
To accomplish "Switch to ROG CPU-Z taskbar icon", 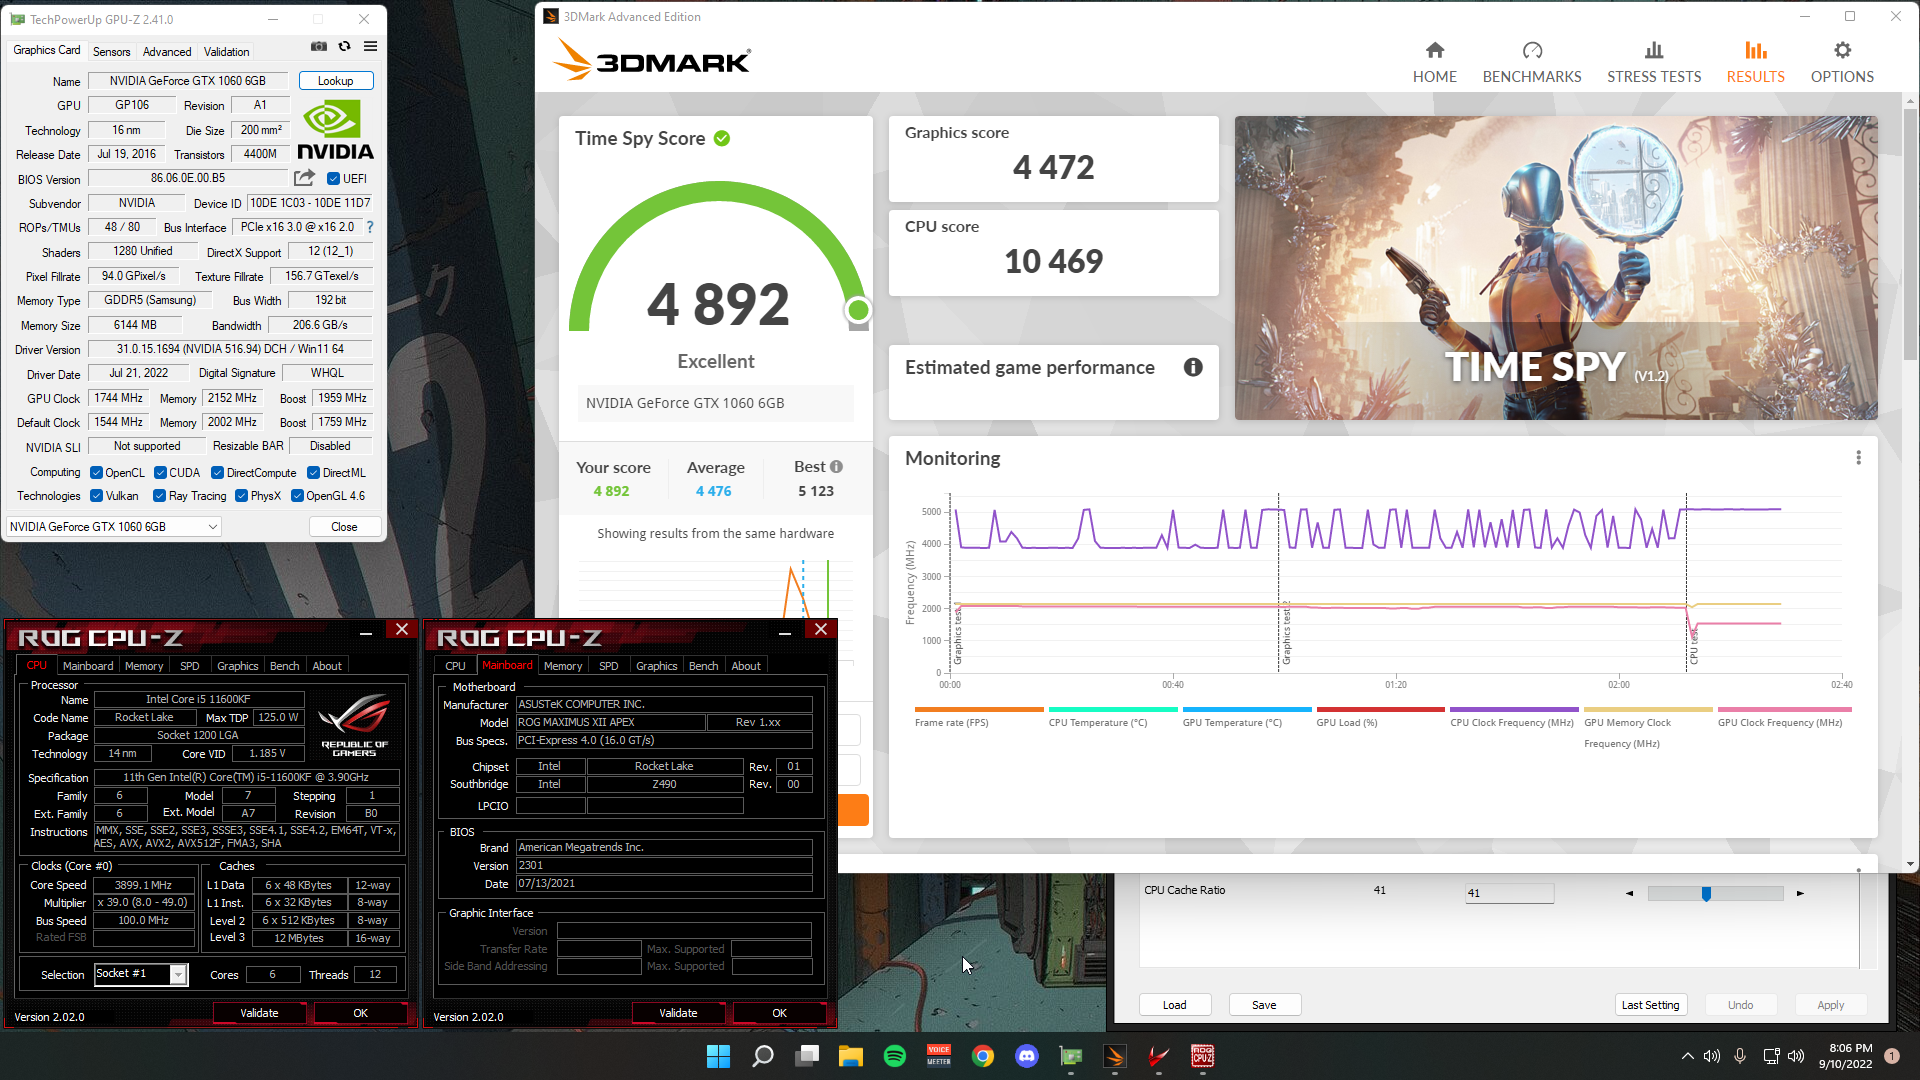I will pos(1203,1056).
